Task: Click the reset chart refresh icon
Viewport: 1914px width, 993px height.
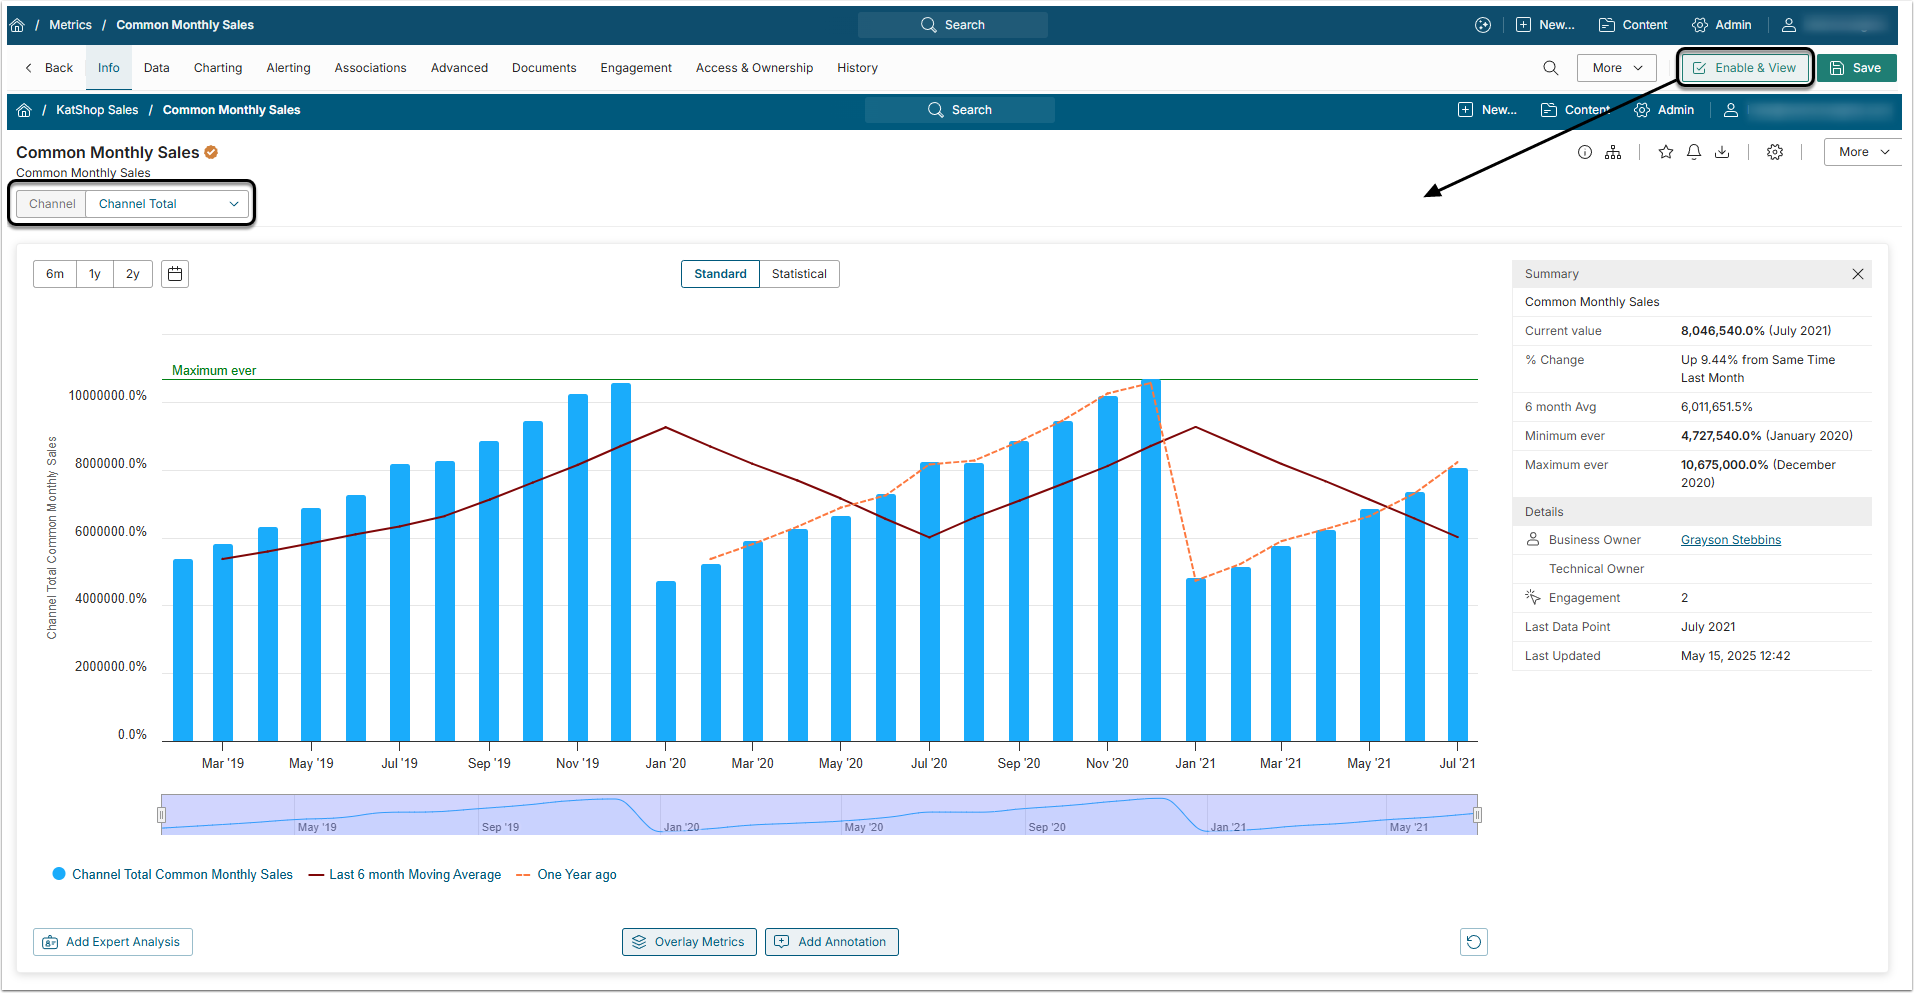Action: tap(1473, 942)
